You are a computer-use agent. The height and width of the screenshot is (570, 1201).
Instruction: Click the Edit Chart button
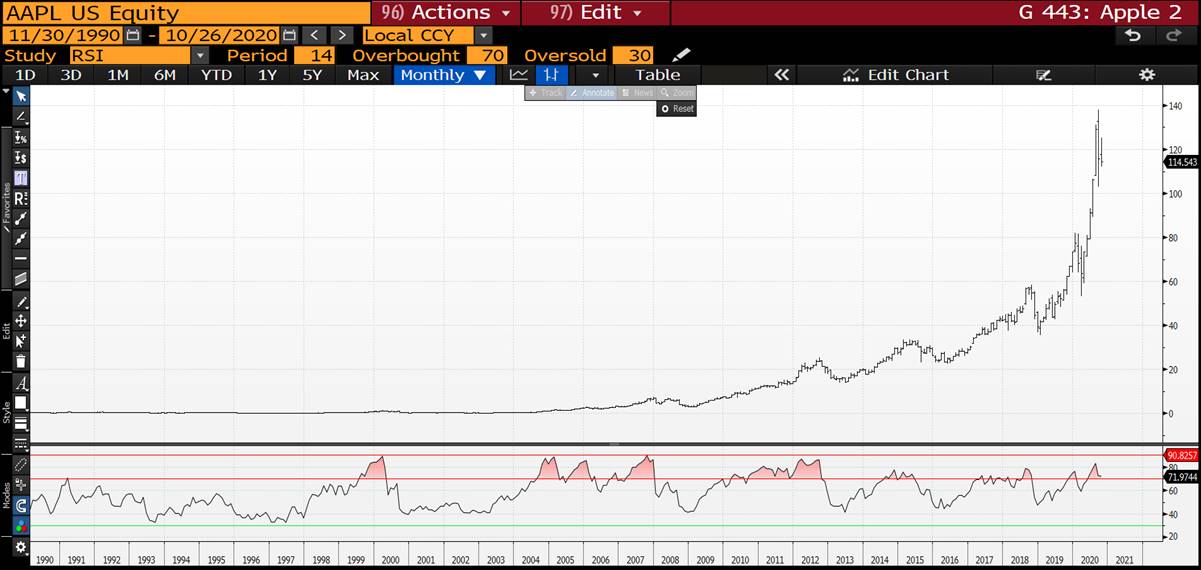[895, 75]
